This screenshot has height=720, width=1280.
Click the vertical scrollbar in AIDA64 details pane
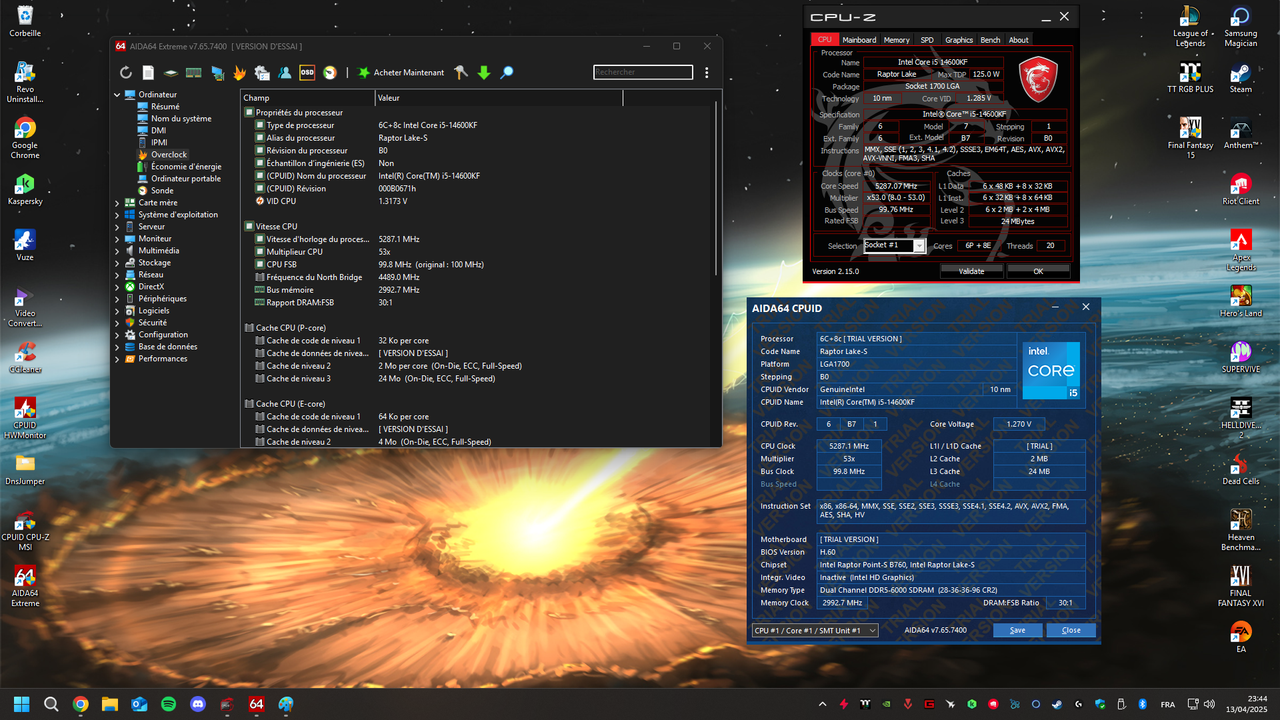click(x=717, y=190)
